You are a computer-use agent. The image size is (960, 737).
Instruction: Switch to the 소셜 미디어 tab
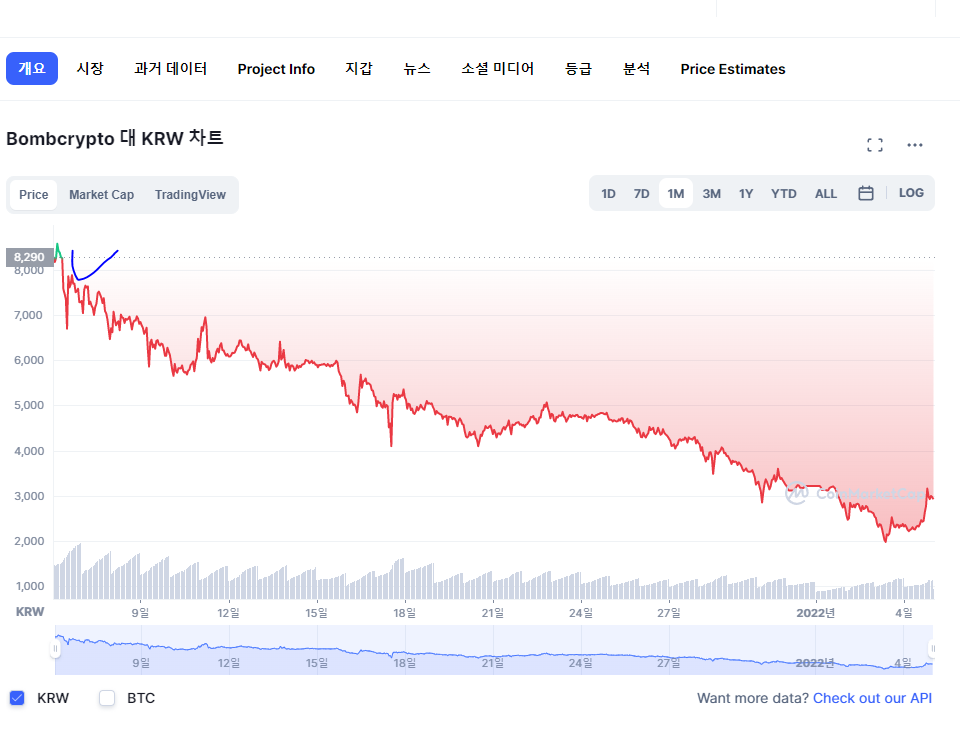(x=498, y=69)
